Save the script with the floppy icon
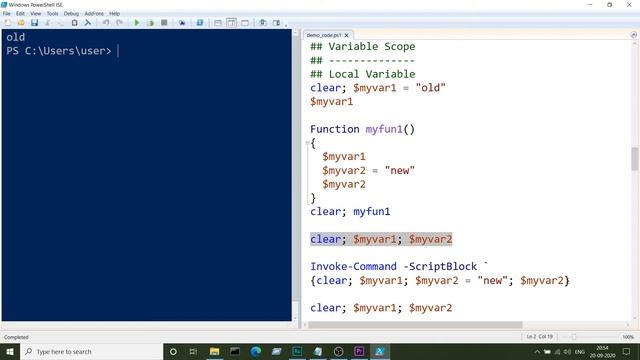This screenshot has height=360, width=640. click(x=34, y=23)
